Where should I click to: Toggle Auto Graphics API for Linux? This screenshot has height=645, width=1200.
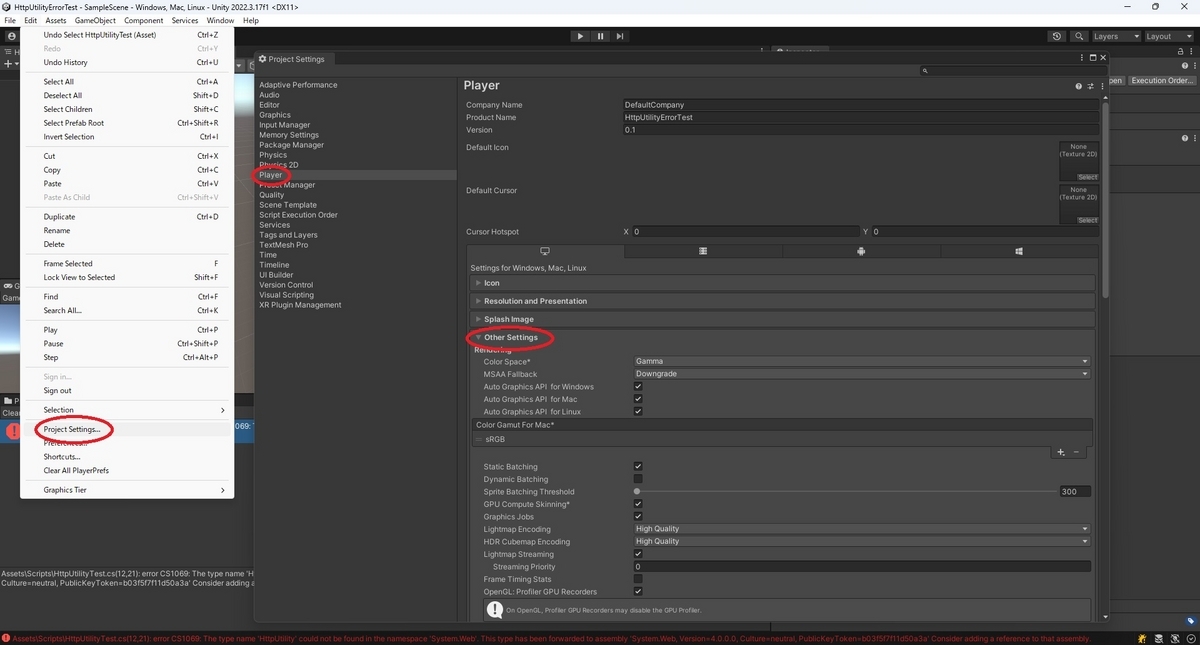click(x=638, y=411)
